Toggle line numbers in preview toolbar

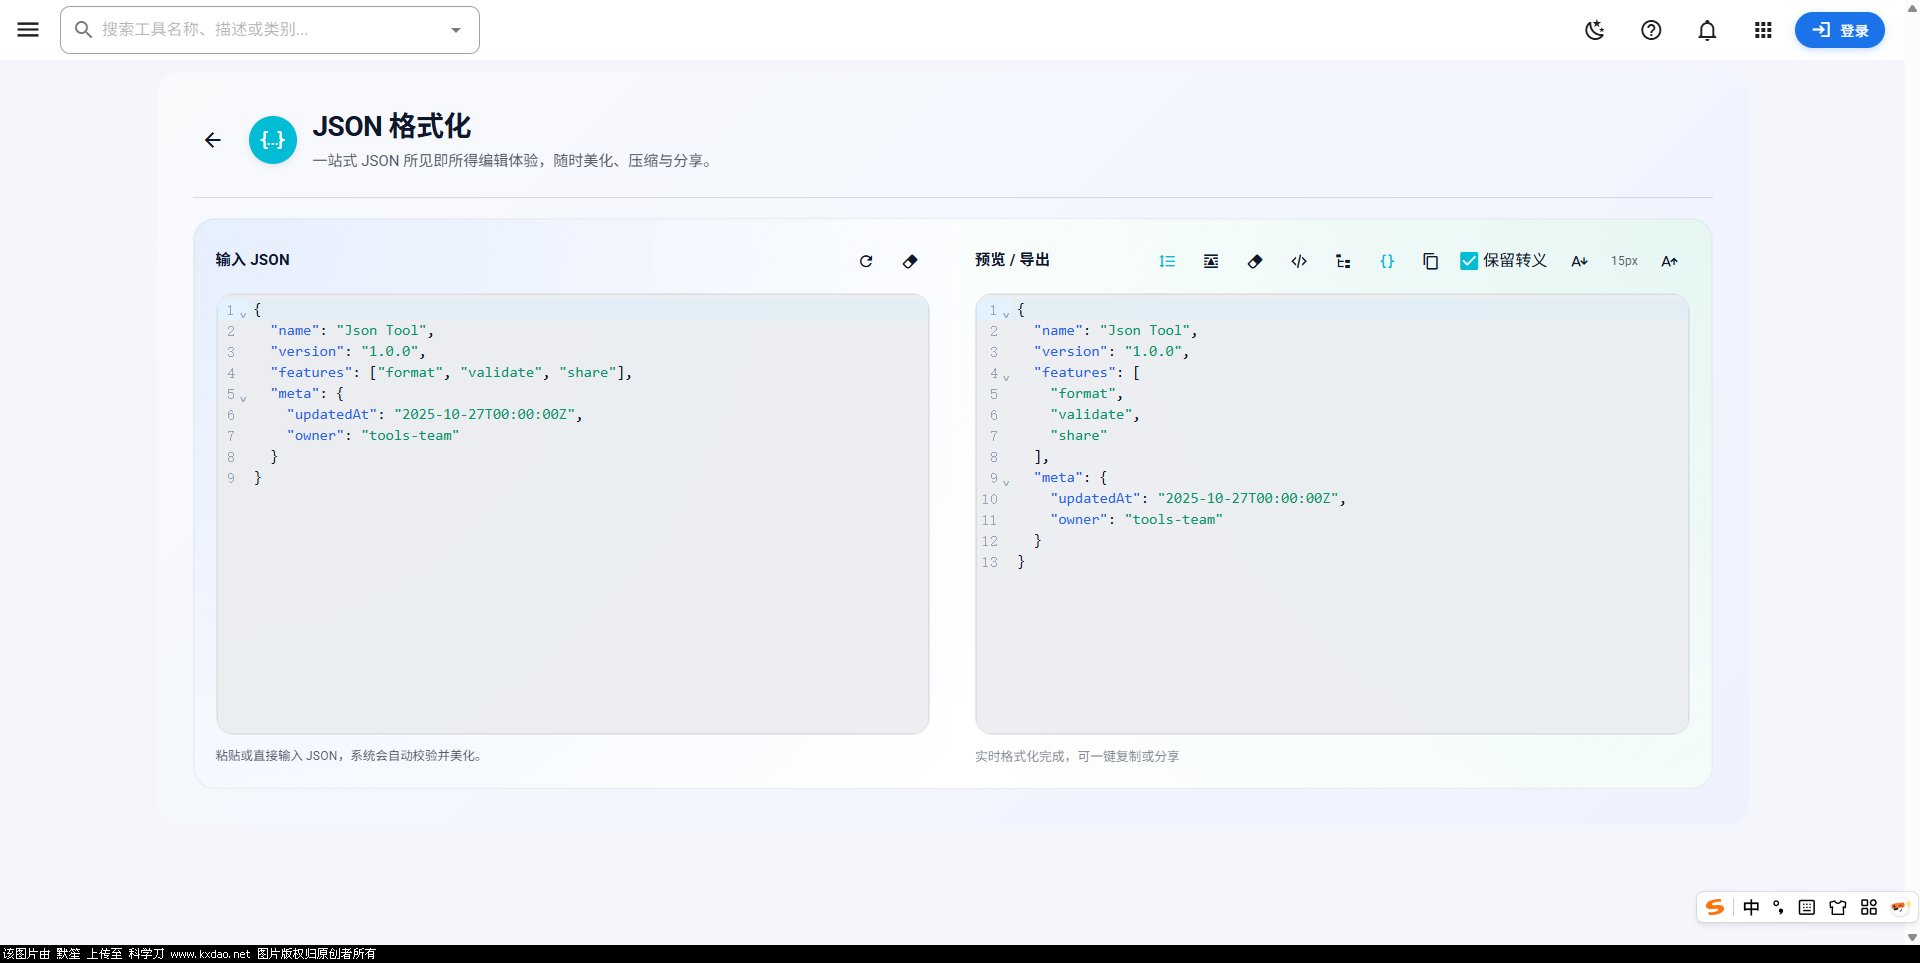pos(1167,261)
